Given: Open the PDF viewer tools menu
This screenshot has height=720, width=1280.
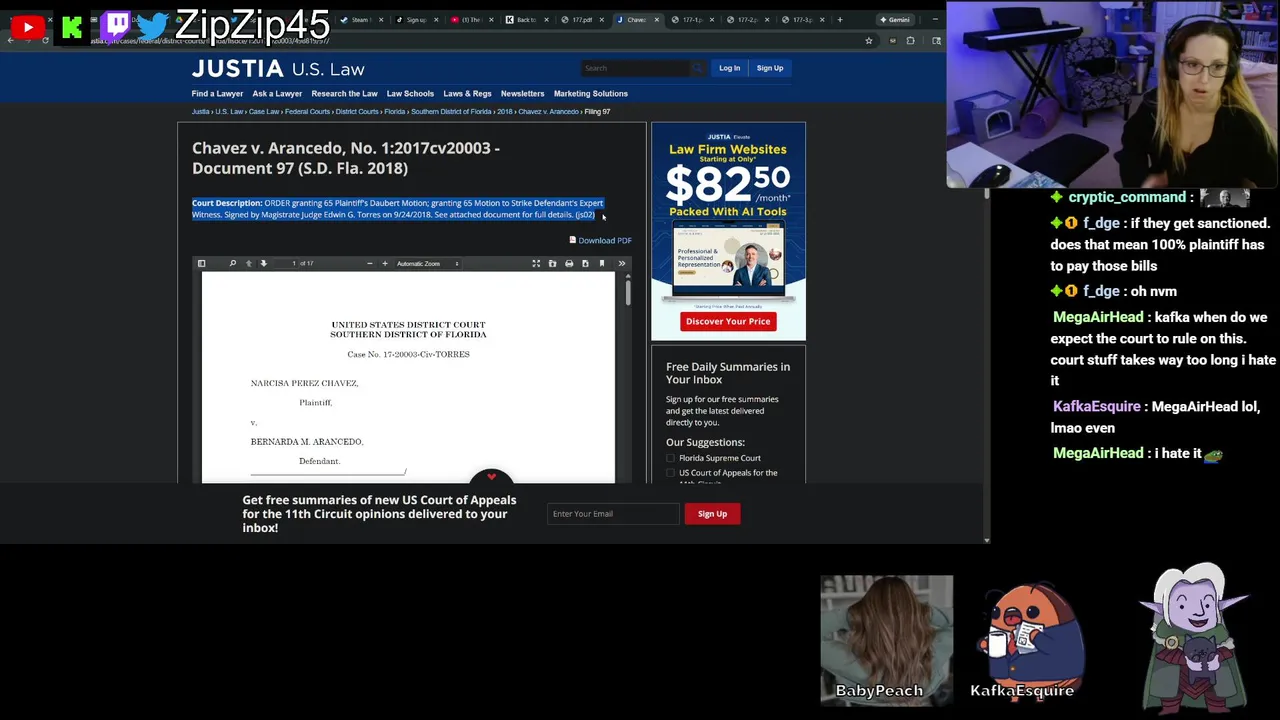Looking at the screenshot, I should point(621,264).
